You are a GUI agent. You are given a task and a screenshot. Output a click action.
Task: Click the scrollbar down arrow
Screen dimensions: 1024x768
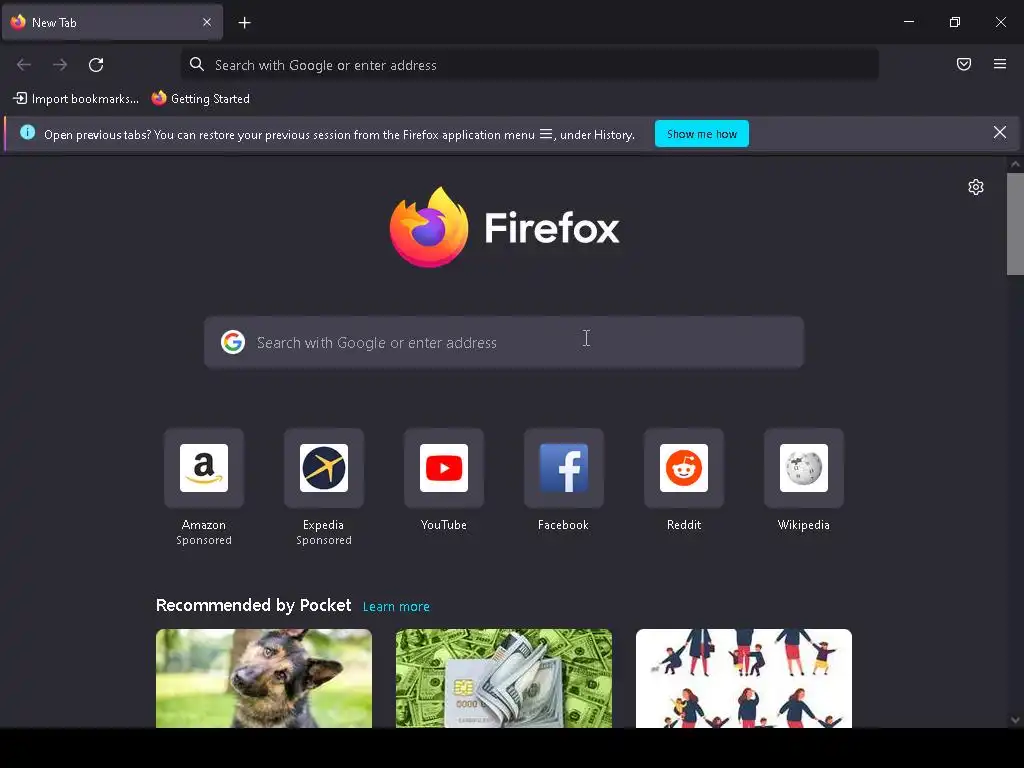[1015, 720]
